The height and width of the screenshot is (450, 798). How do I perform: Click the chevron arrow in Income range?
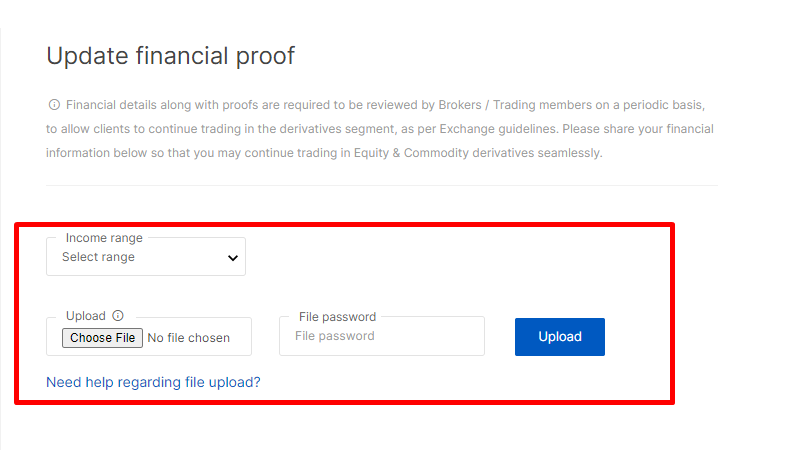pos(233,258)
